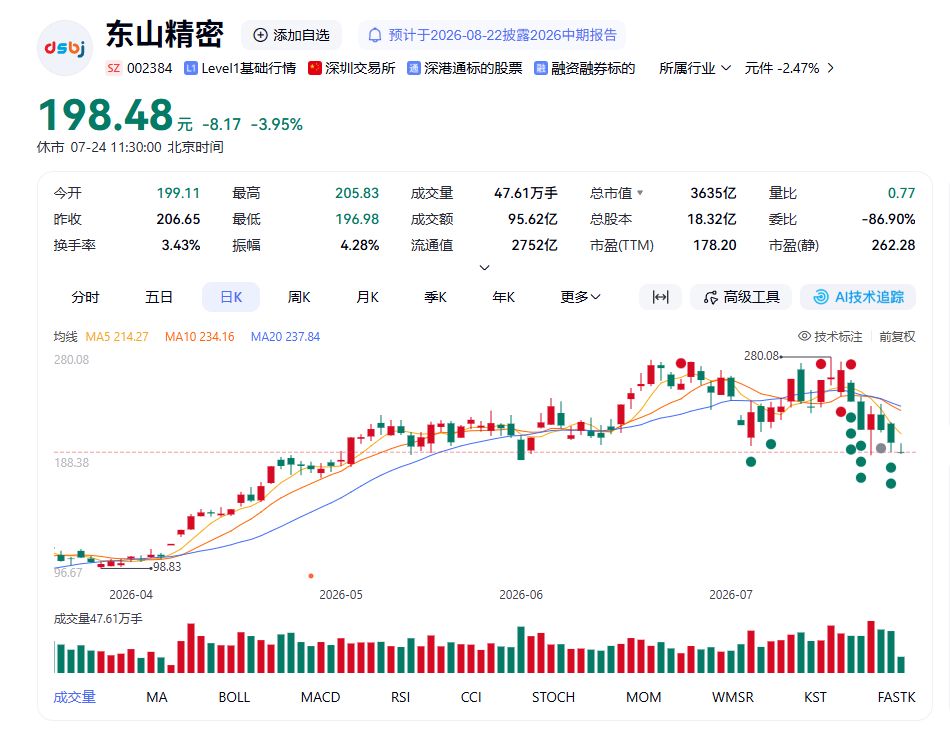Select the WMSR indicator tab
The image size is (950, 730).
732,697
